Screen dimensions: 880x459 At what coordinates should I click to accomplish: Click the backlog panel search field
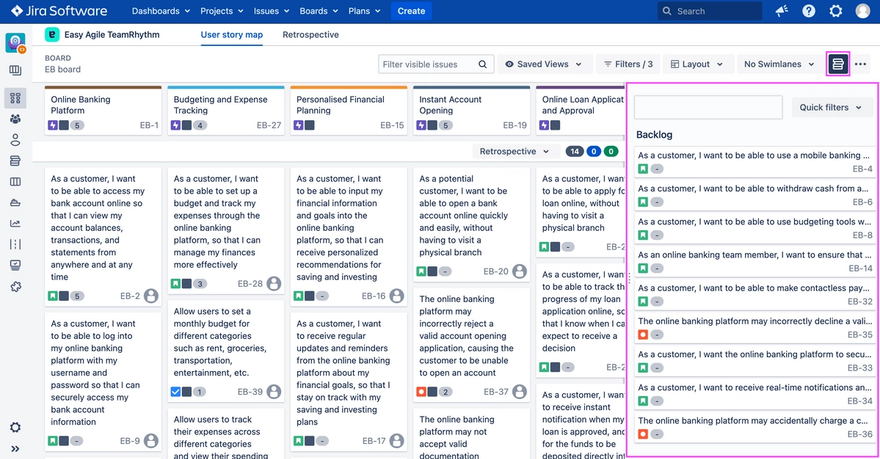click(x=708, y=107)
